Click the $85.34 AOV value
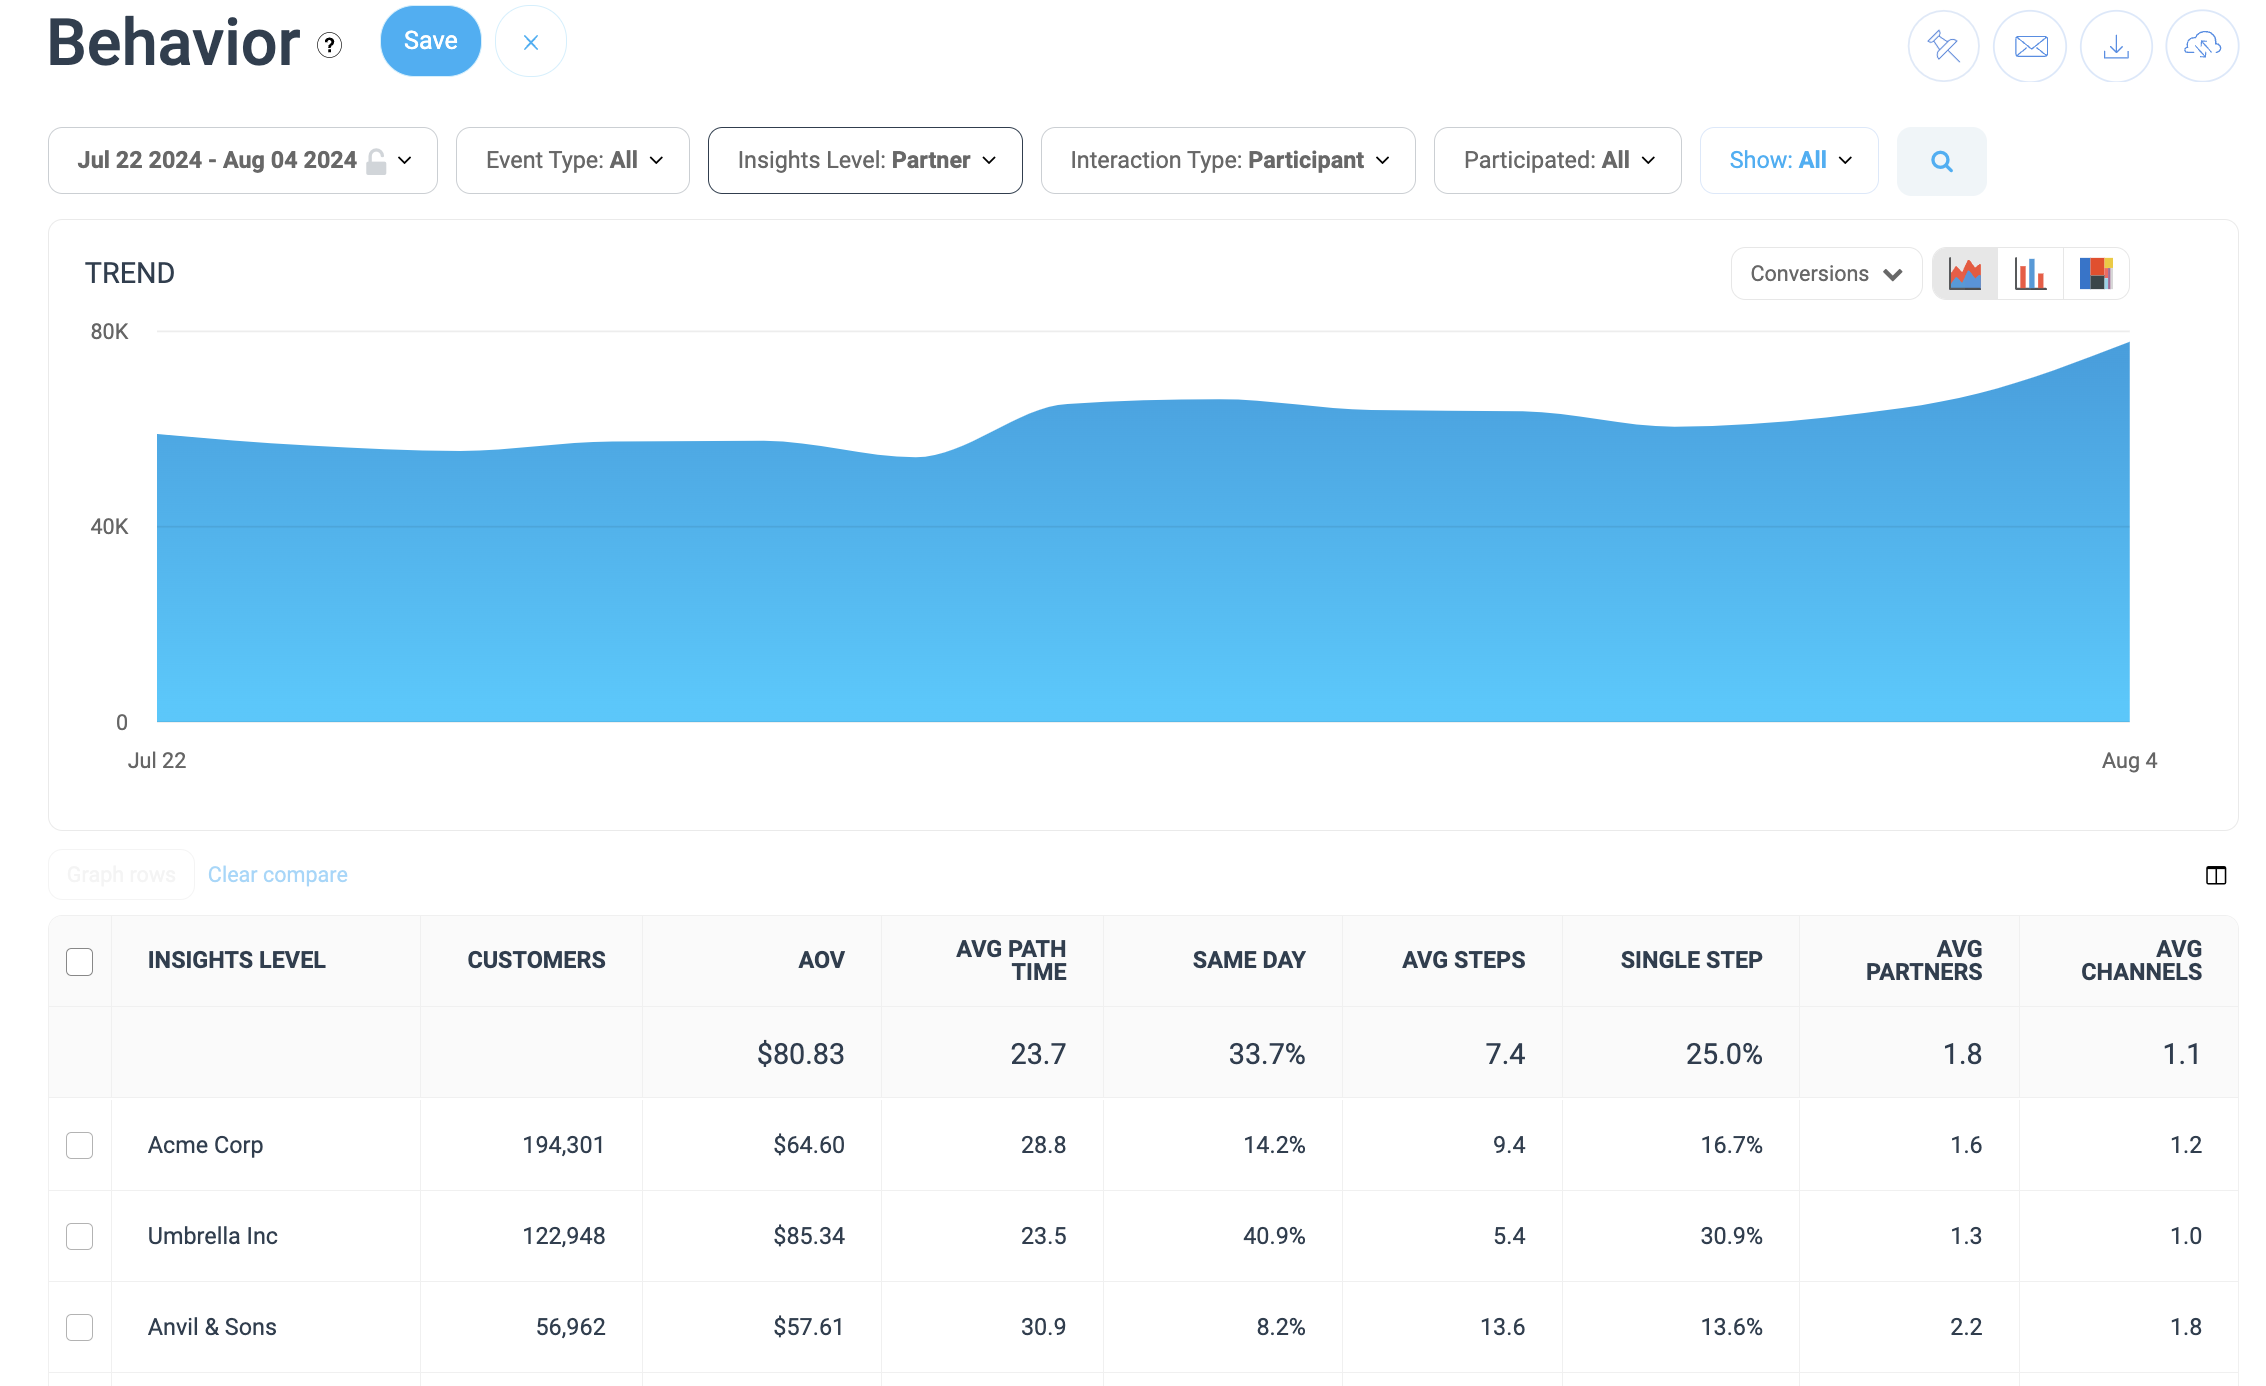The height and width of the screenshot is (1386, 2266). [x=809, y=1236]
